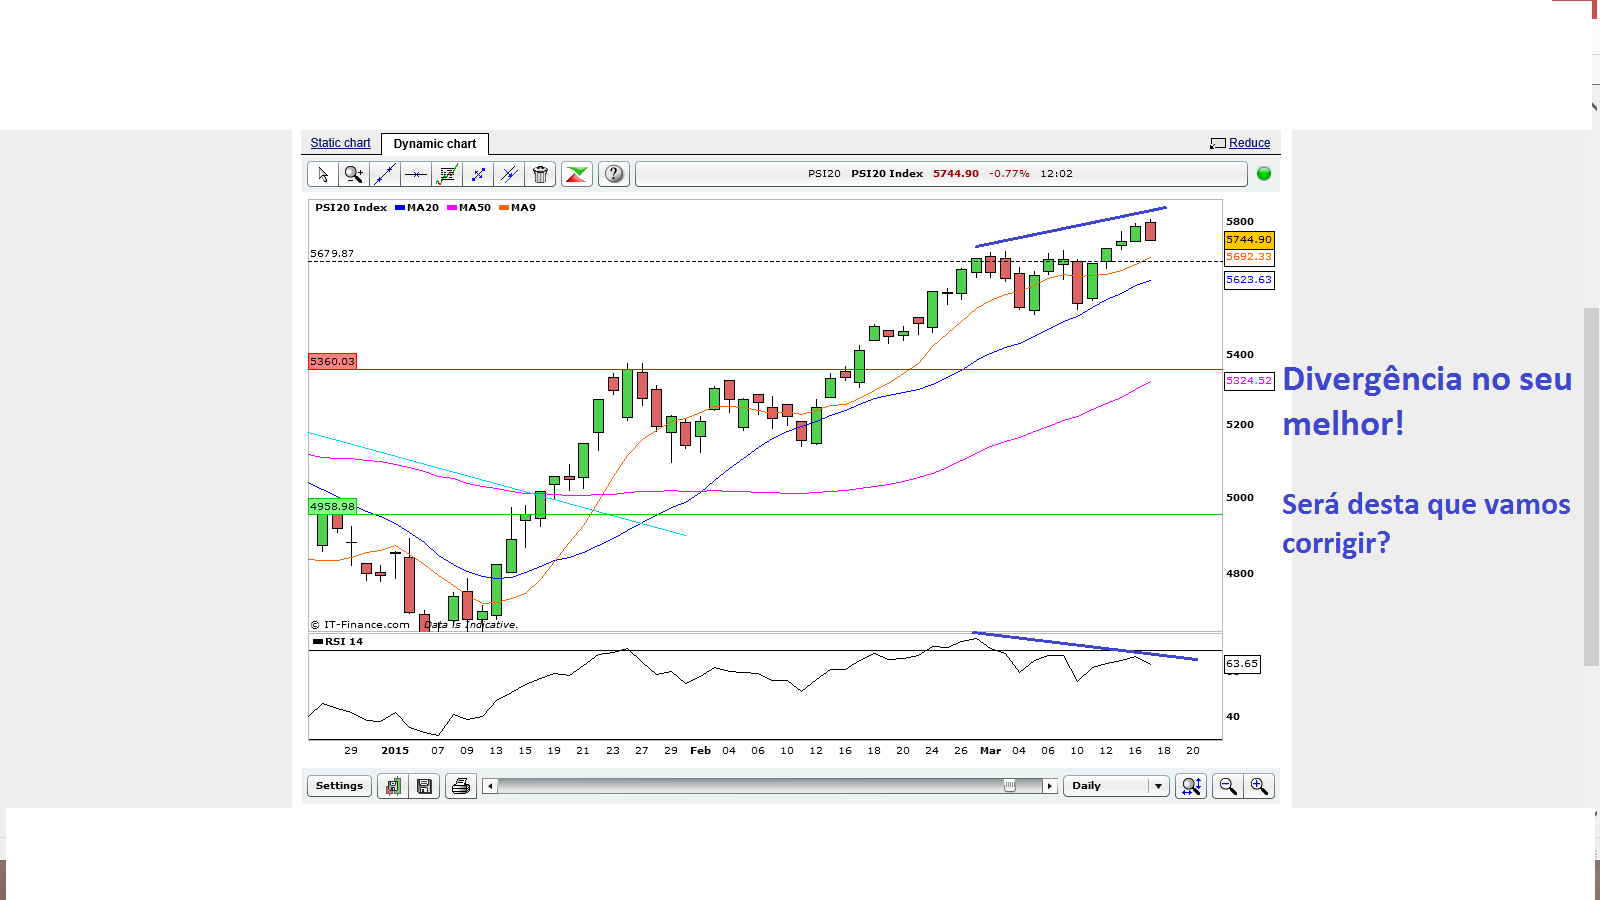Screen dimensions: 1600x900
Task: Click the Reduce window icon
Action: [1218, 143]
